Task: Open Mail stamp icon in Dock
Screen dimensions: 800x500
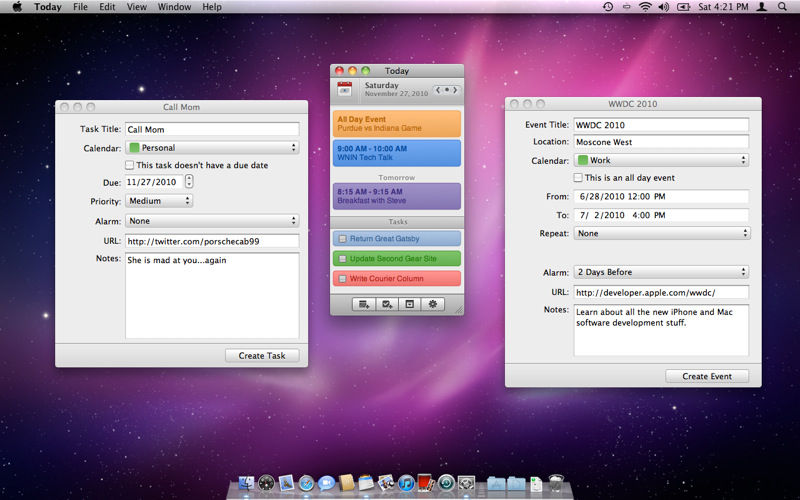Action: pos(287,482)
